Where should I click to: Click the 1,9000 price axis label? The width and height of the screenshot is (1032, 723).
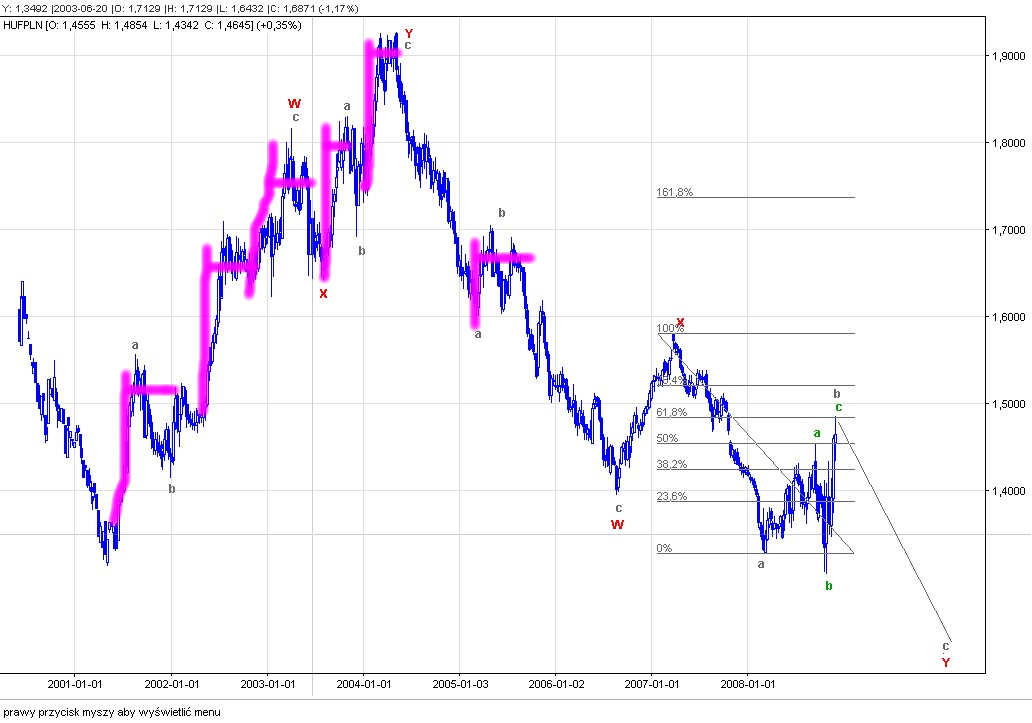coord(1009,56)
